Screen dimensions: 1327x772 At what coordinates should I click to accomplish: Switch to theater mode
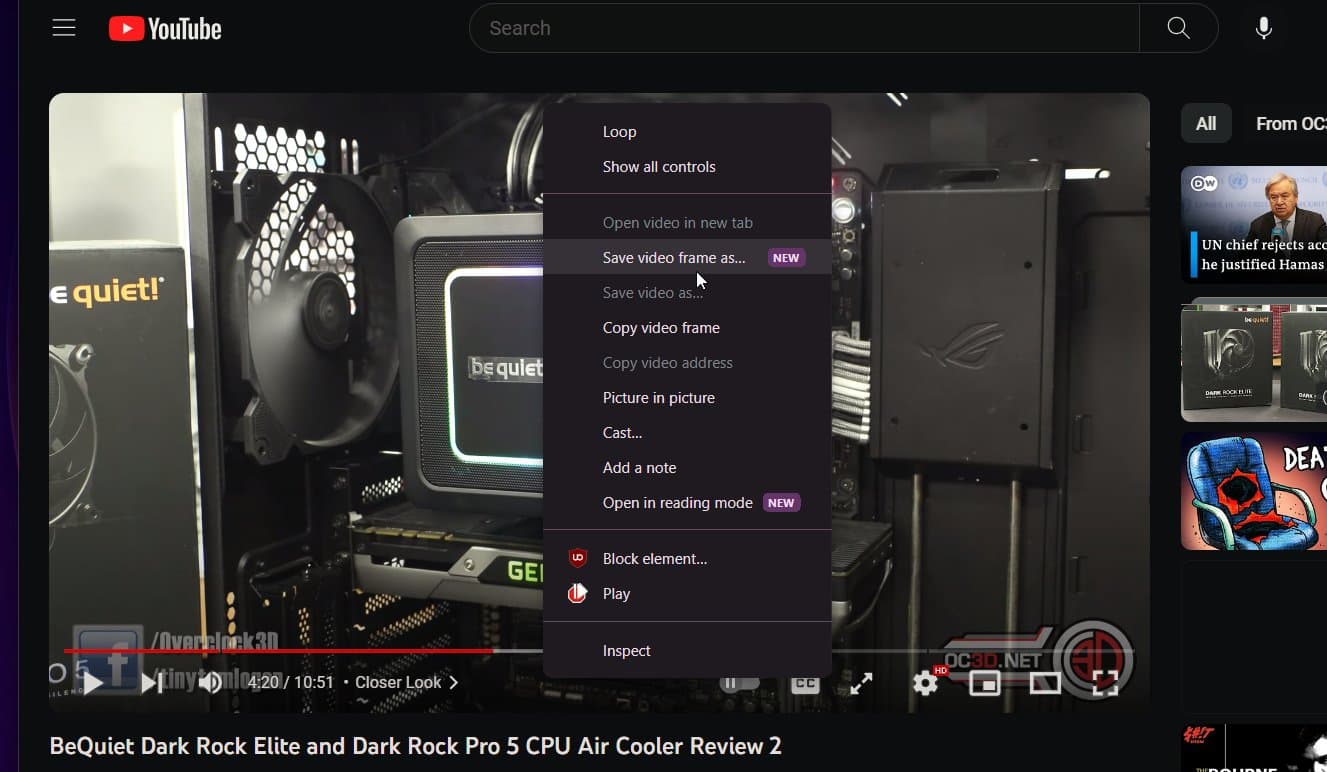(1045, 683)
